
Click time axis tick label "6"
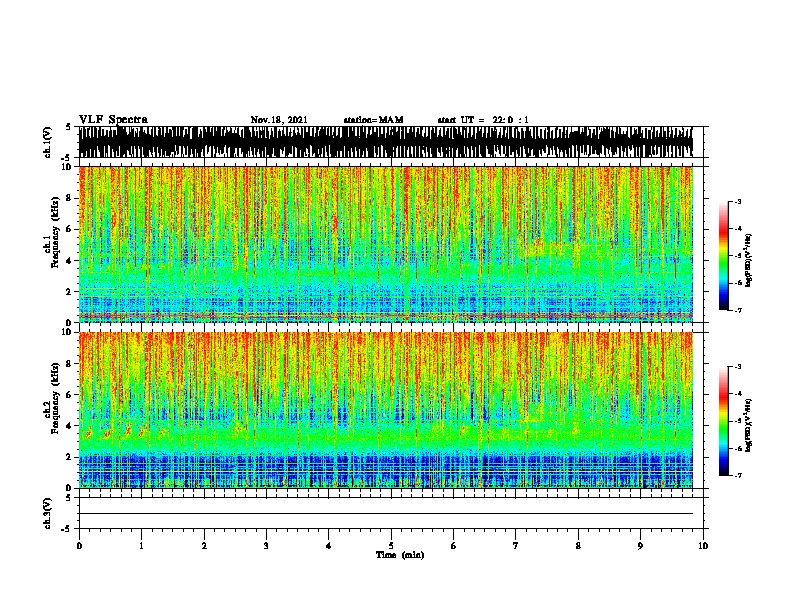click(x=454, y=546)
